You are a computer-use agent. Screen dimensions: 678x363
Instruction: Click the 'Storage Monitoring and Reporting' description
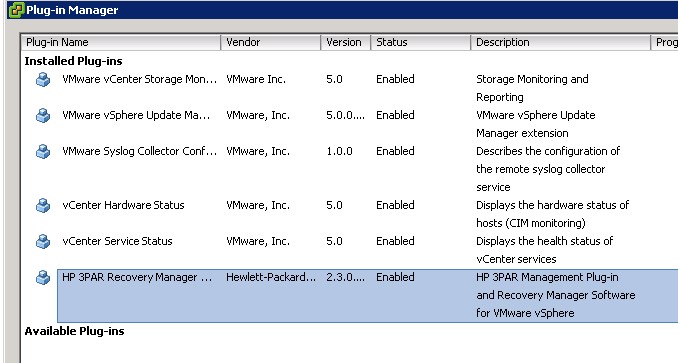click(532, 88)
